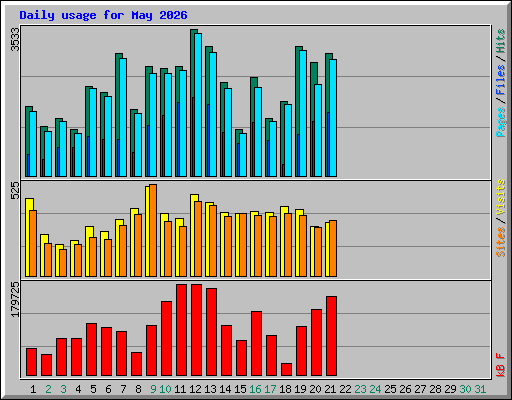
Task: Click the 3533 hits axis value
Action: 15,39
